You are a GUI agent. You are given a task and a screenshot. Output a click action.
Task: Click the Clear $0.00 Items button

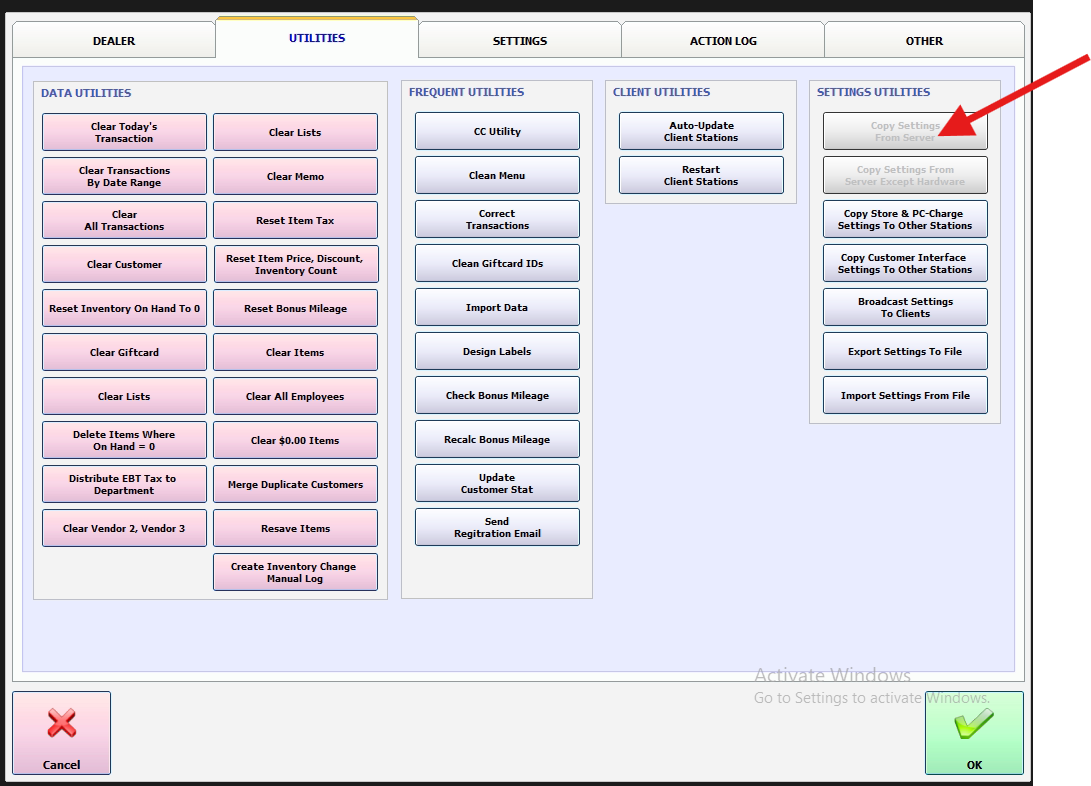tap(296, 440)
